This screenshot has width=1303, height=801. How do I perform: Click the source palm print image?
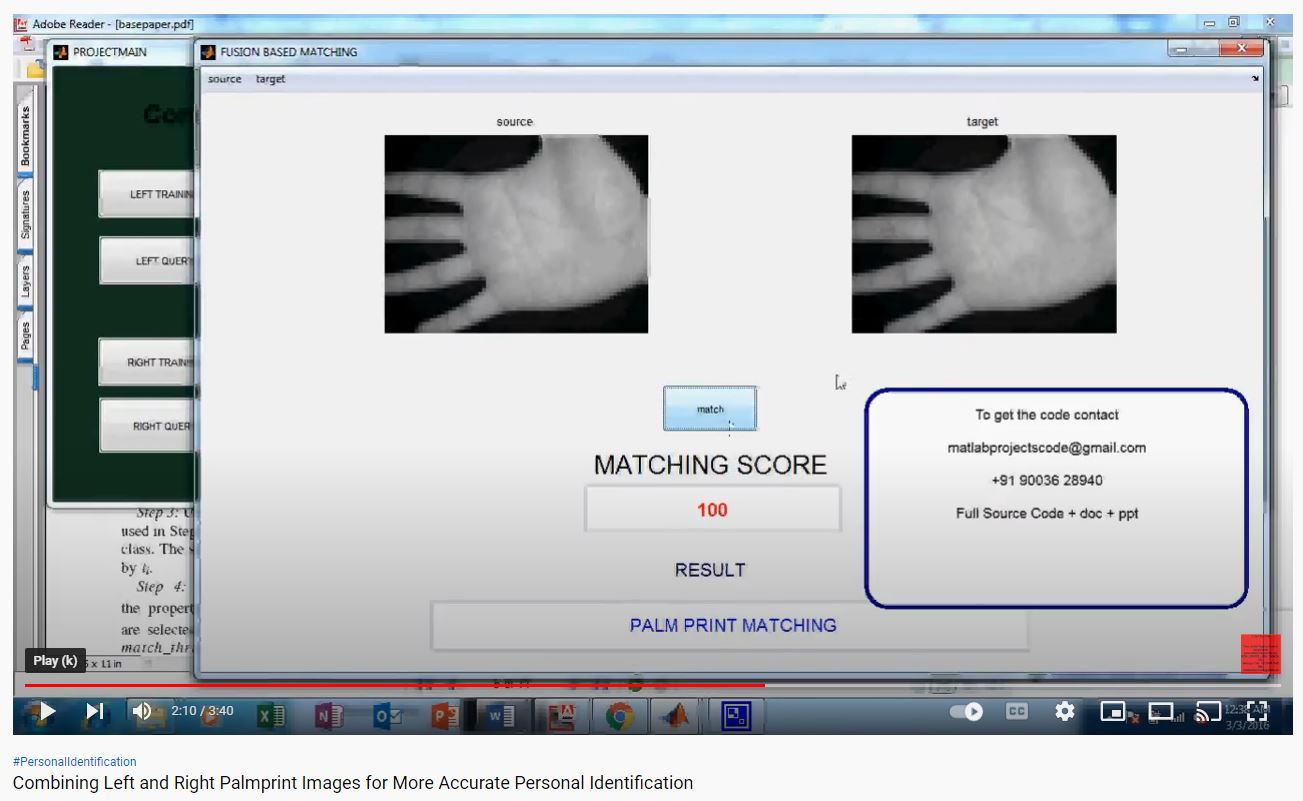click(x=516, y=234)
